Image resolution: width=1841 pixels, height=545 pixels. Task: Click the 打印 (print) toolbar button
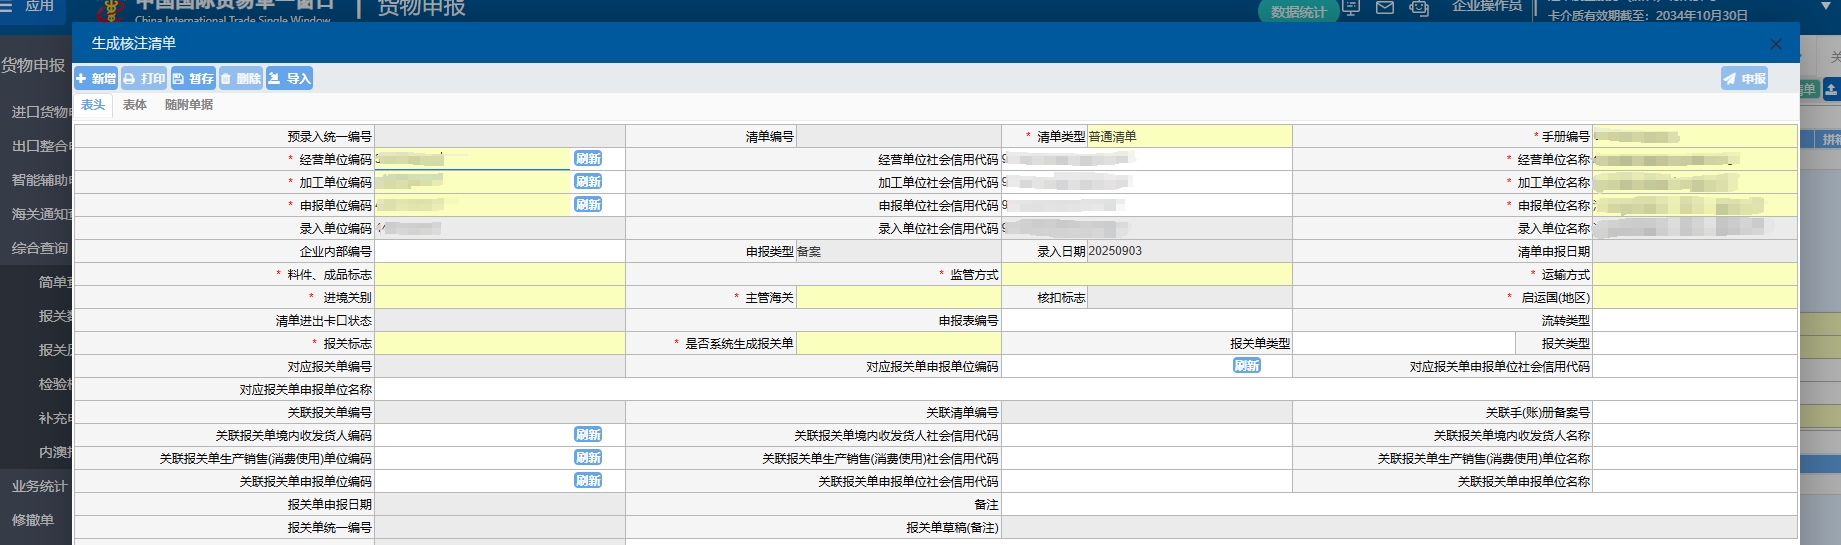point(144,78)
